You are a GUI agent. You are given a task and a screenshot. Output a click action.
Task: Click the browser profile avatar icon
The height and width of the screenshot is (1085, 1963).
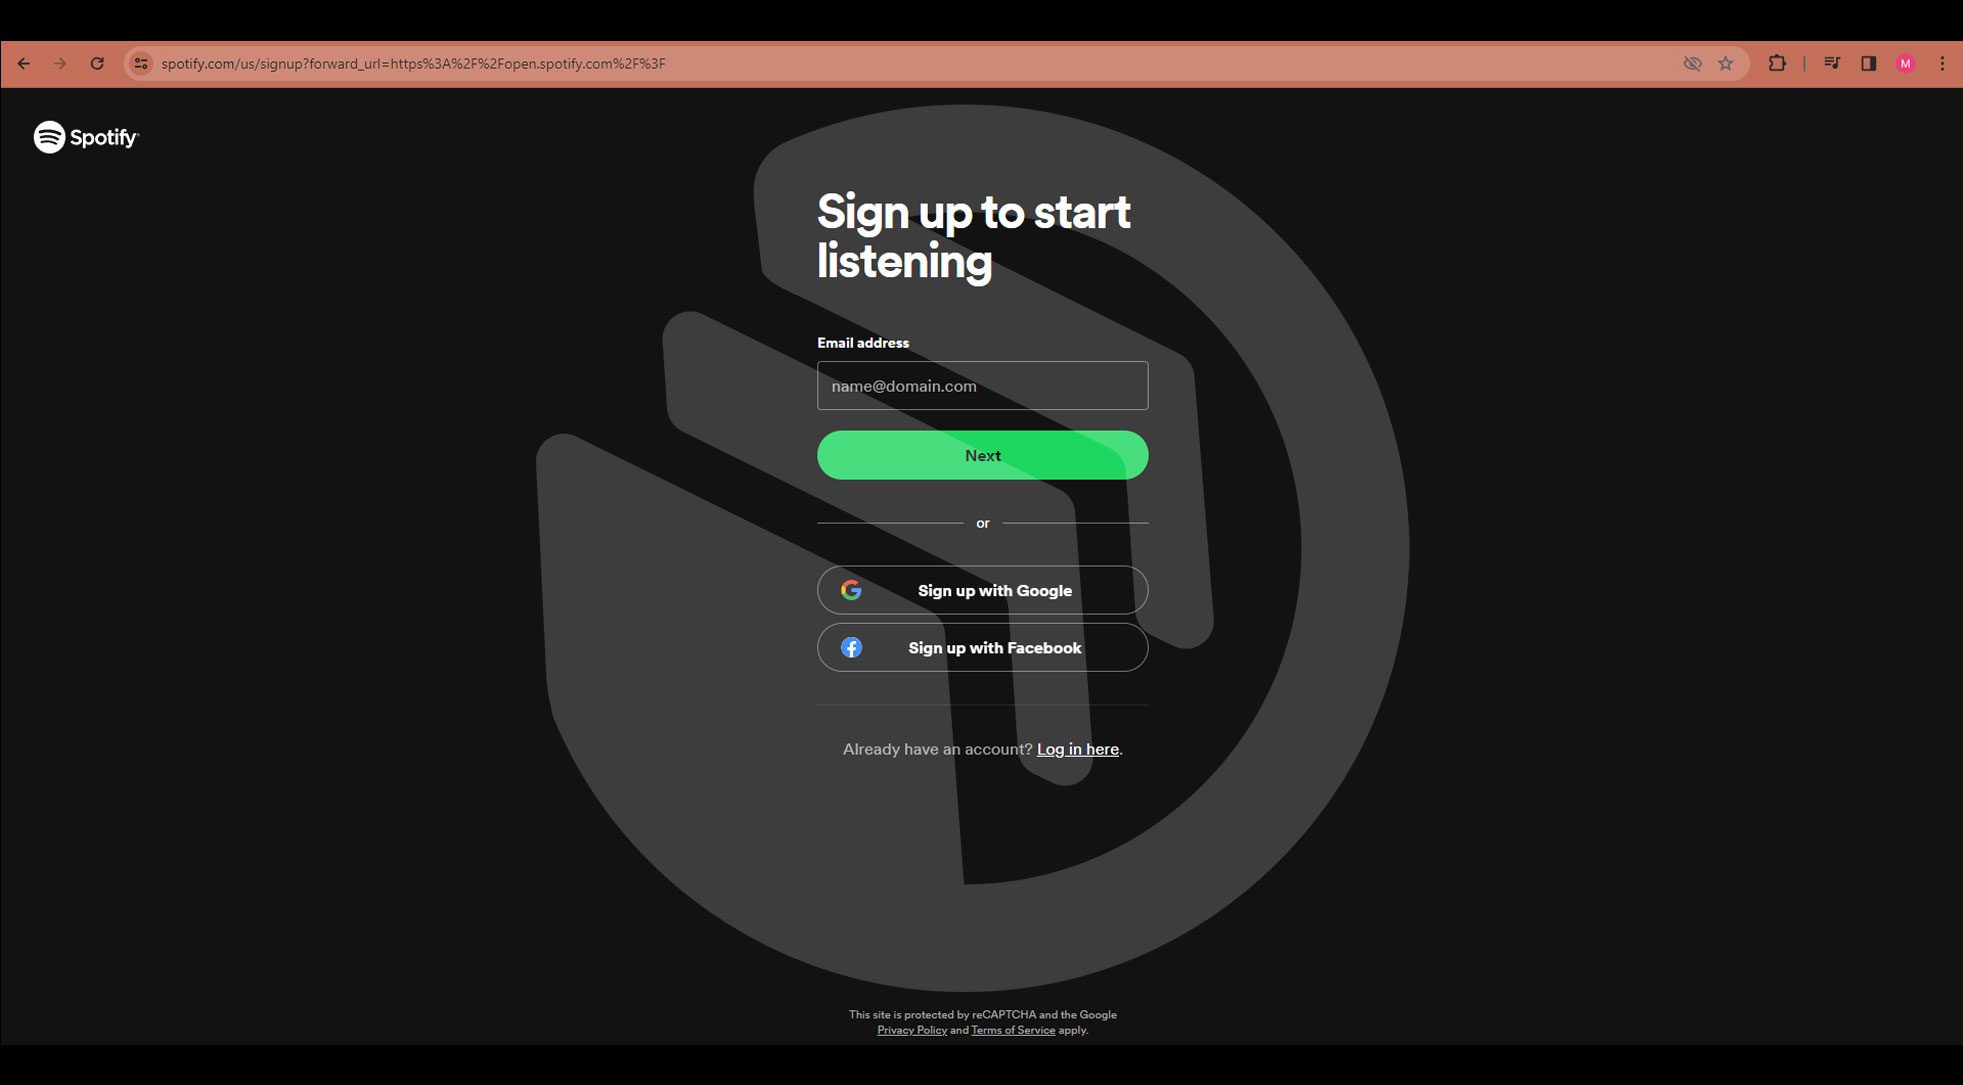tap(1906, 63)
